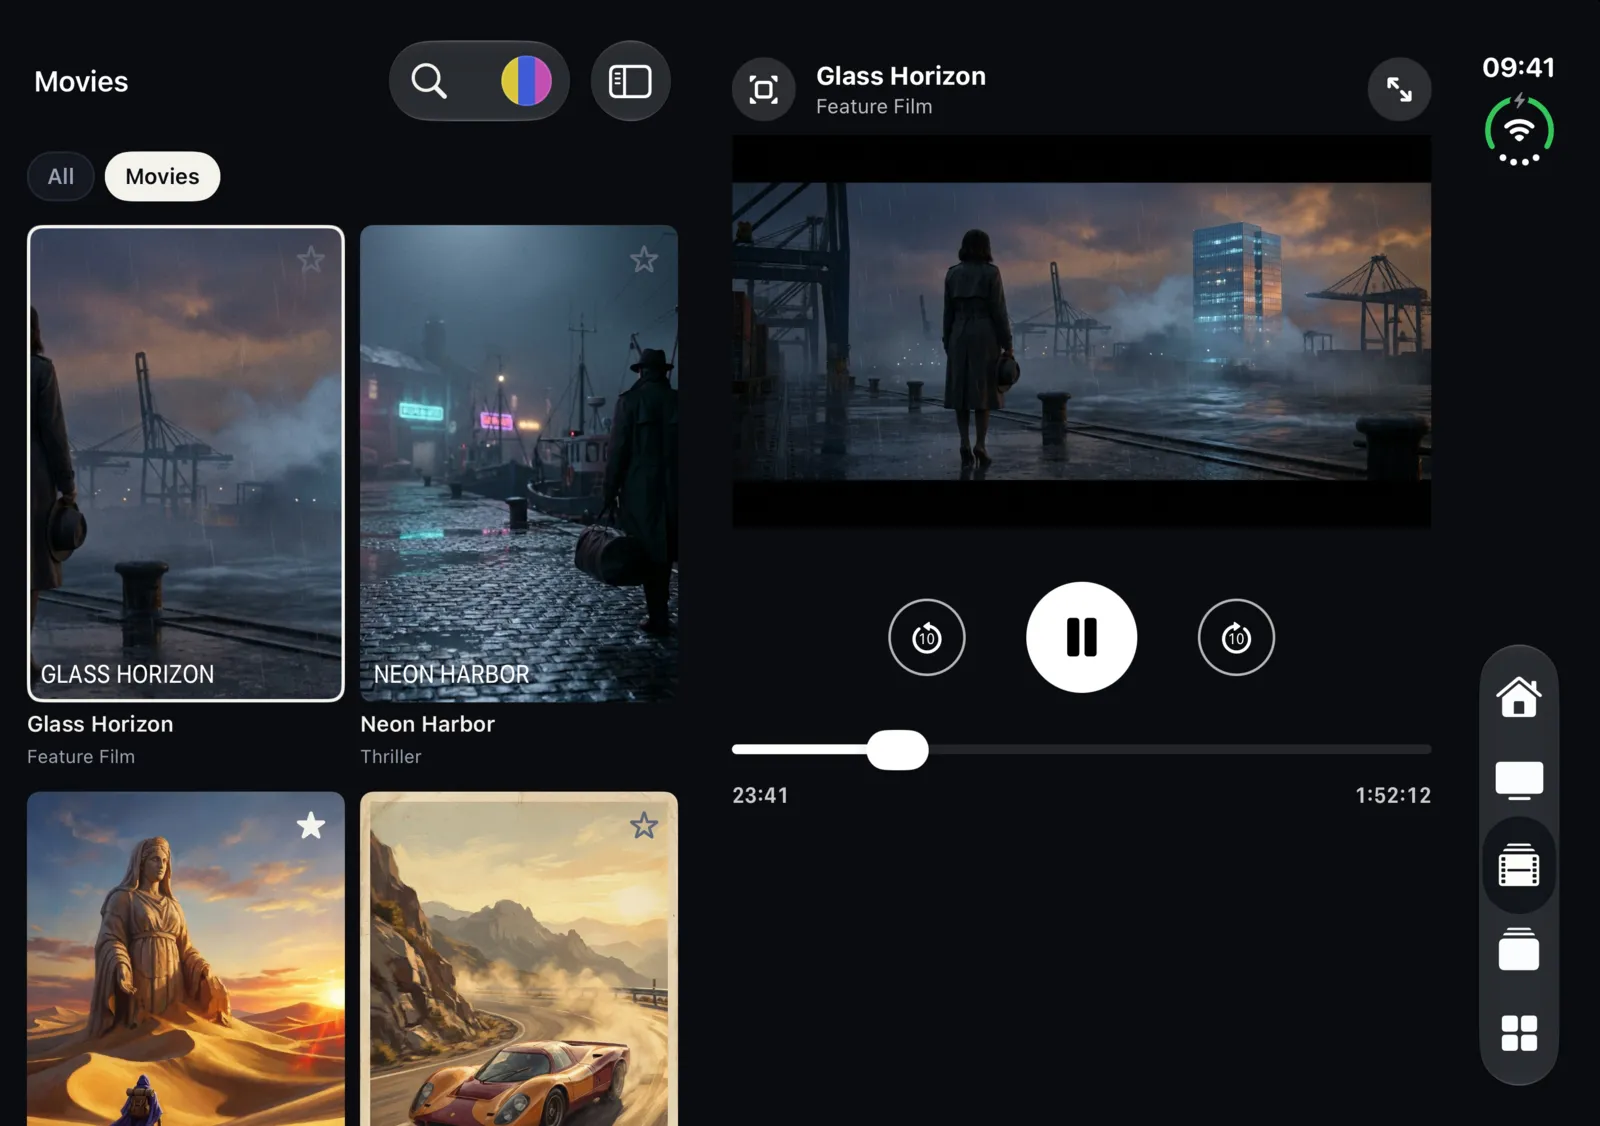The height and width of the screenshot is (1126, 1600).
Task: Click the video preview frame
Action: (1081, 331)
